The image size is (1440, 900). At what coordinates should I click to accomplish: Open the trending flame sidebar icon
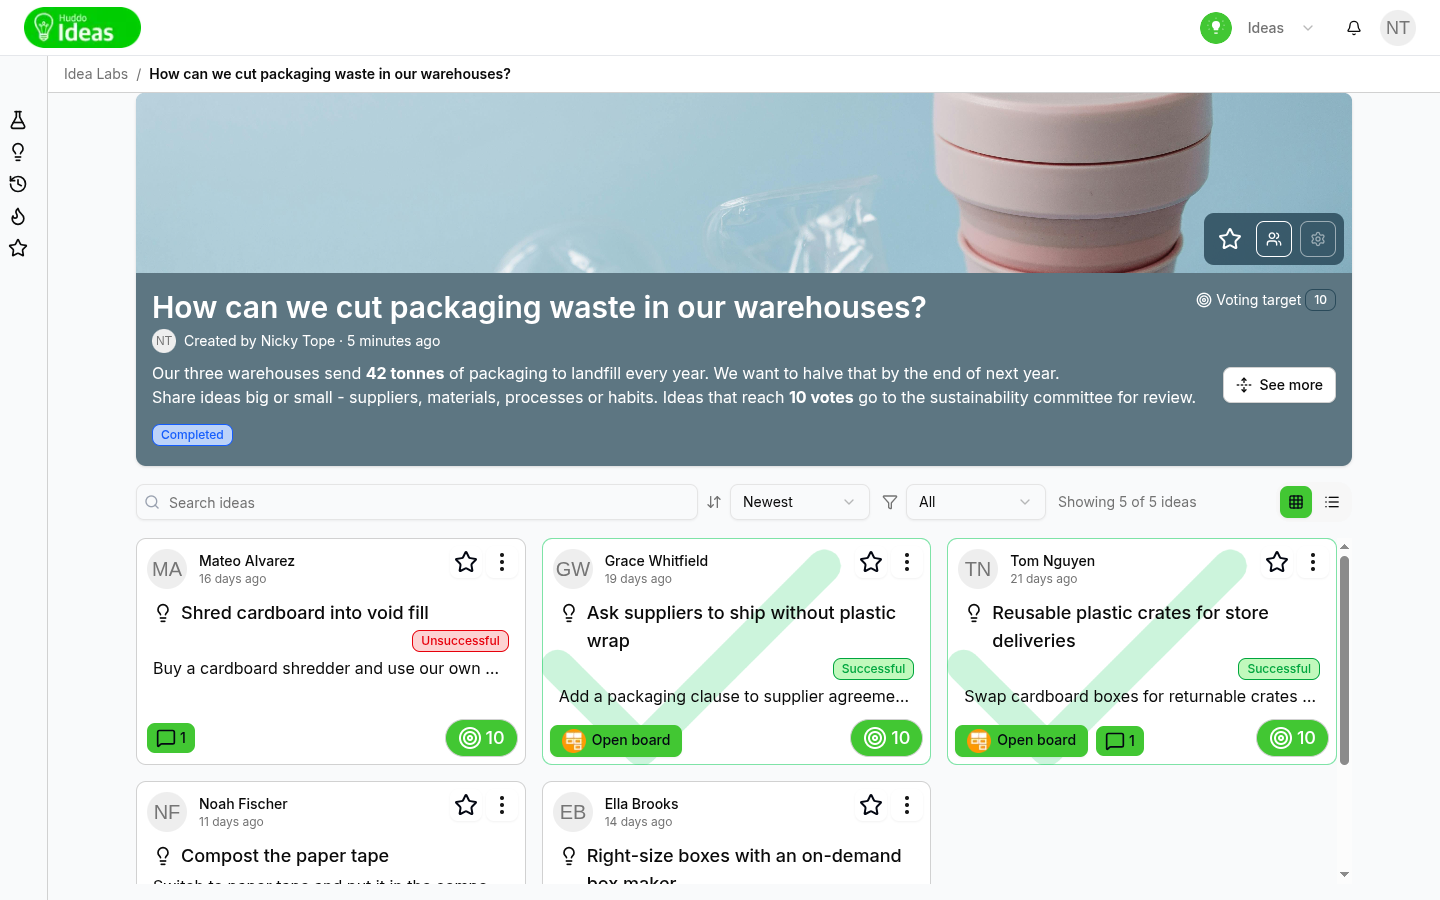[x=18, y=216]
